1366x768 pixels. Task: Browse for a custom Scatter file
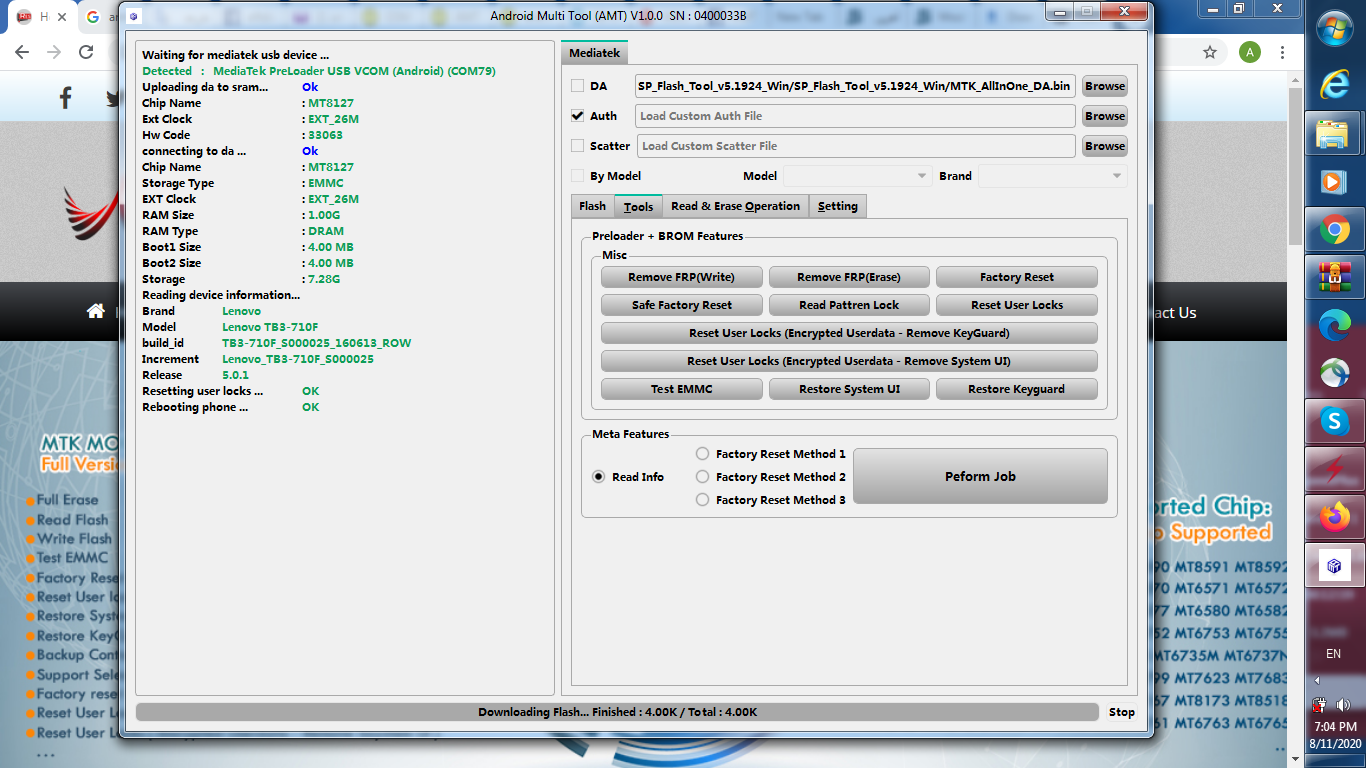click(1105, 146)
